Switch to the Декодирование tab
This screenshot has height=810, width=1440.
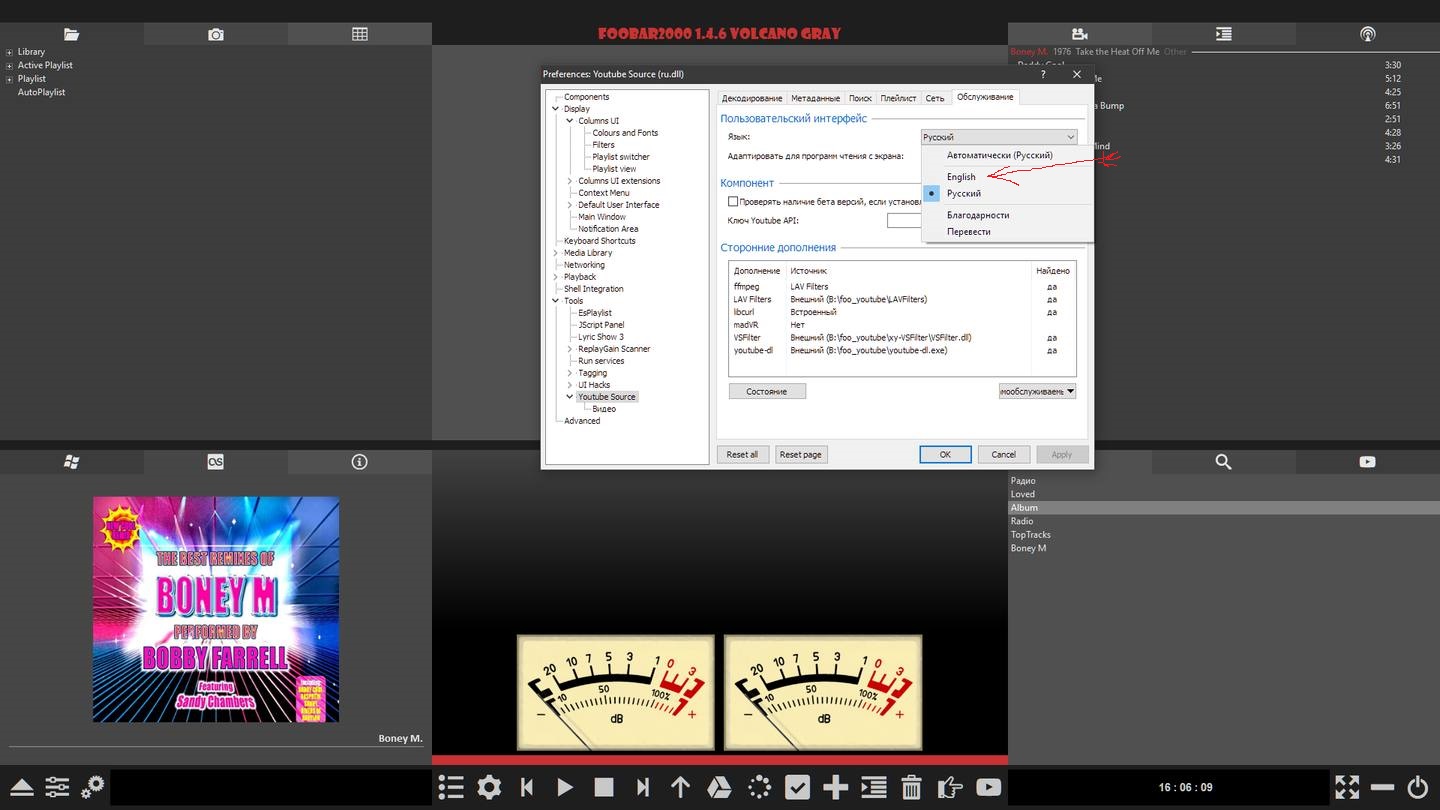click(752, 98)
